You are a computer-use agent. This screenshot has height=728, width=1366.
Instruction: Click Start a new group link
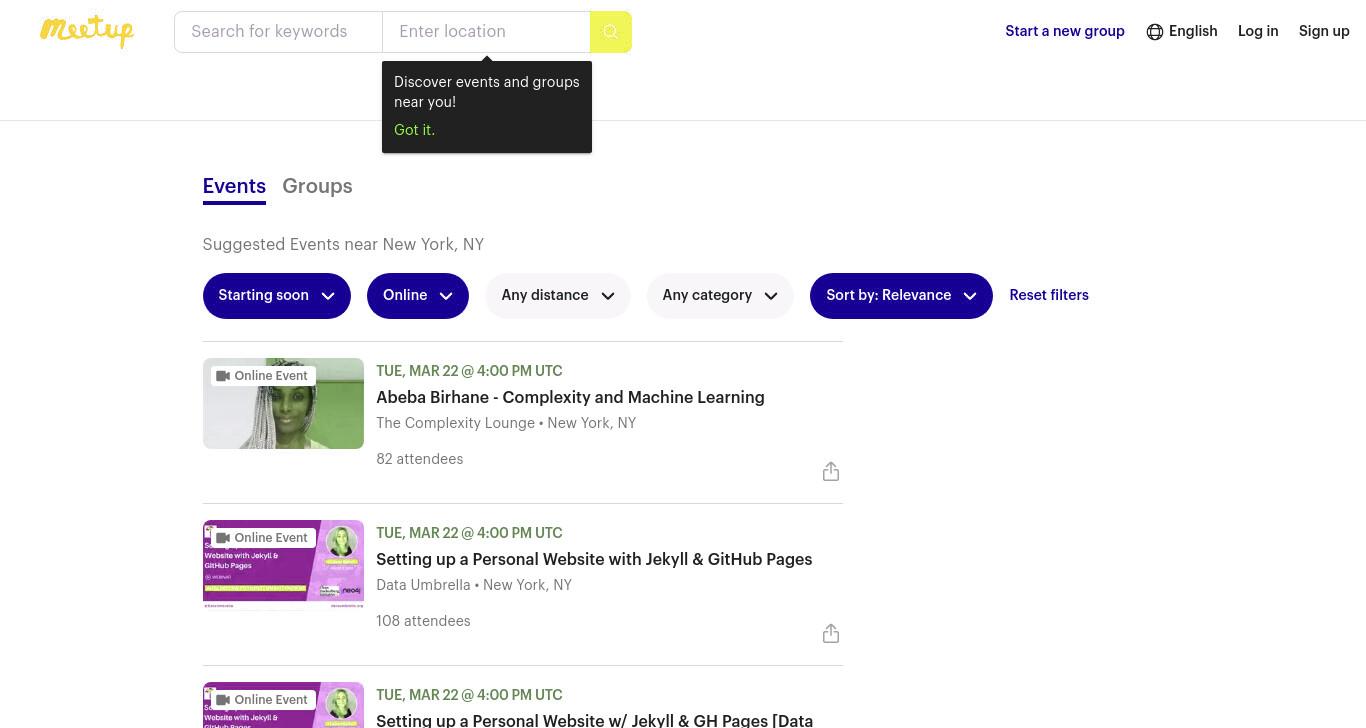1065,31
